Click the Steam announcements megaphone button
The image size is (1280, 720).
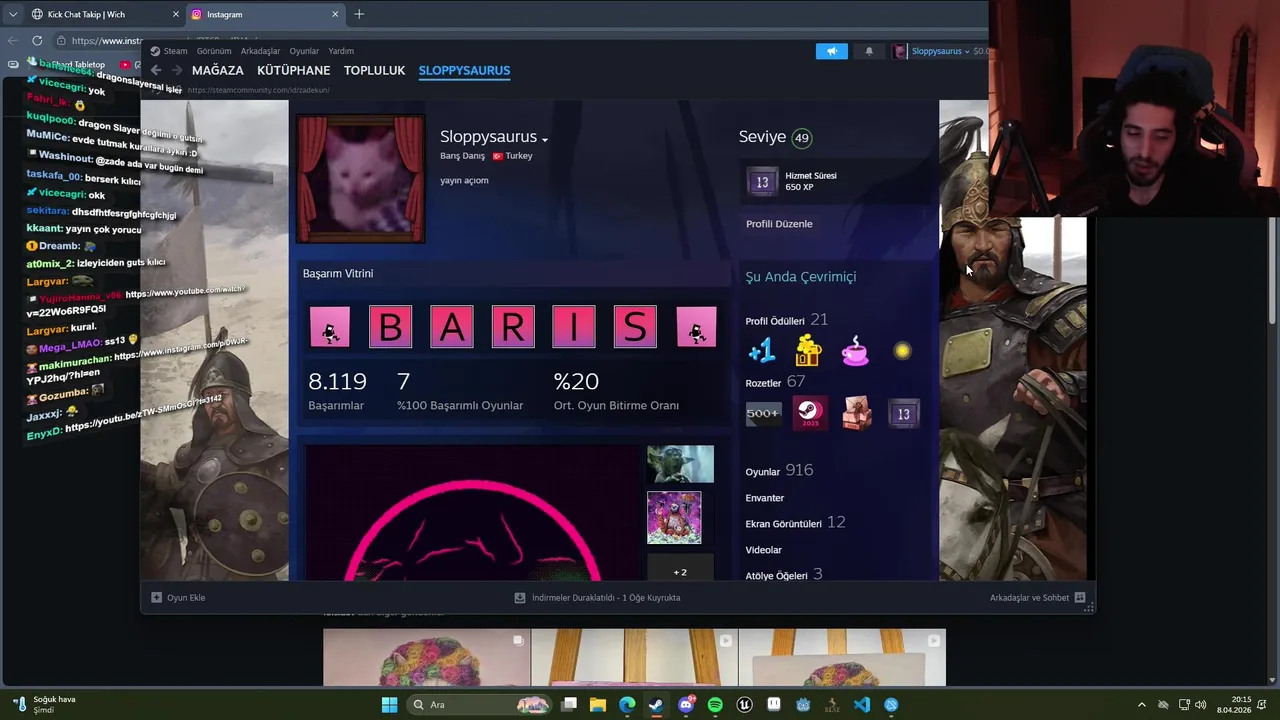[x=831, y=51]
